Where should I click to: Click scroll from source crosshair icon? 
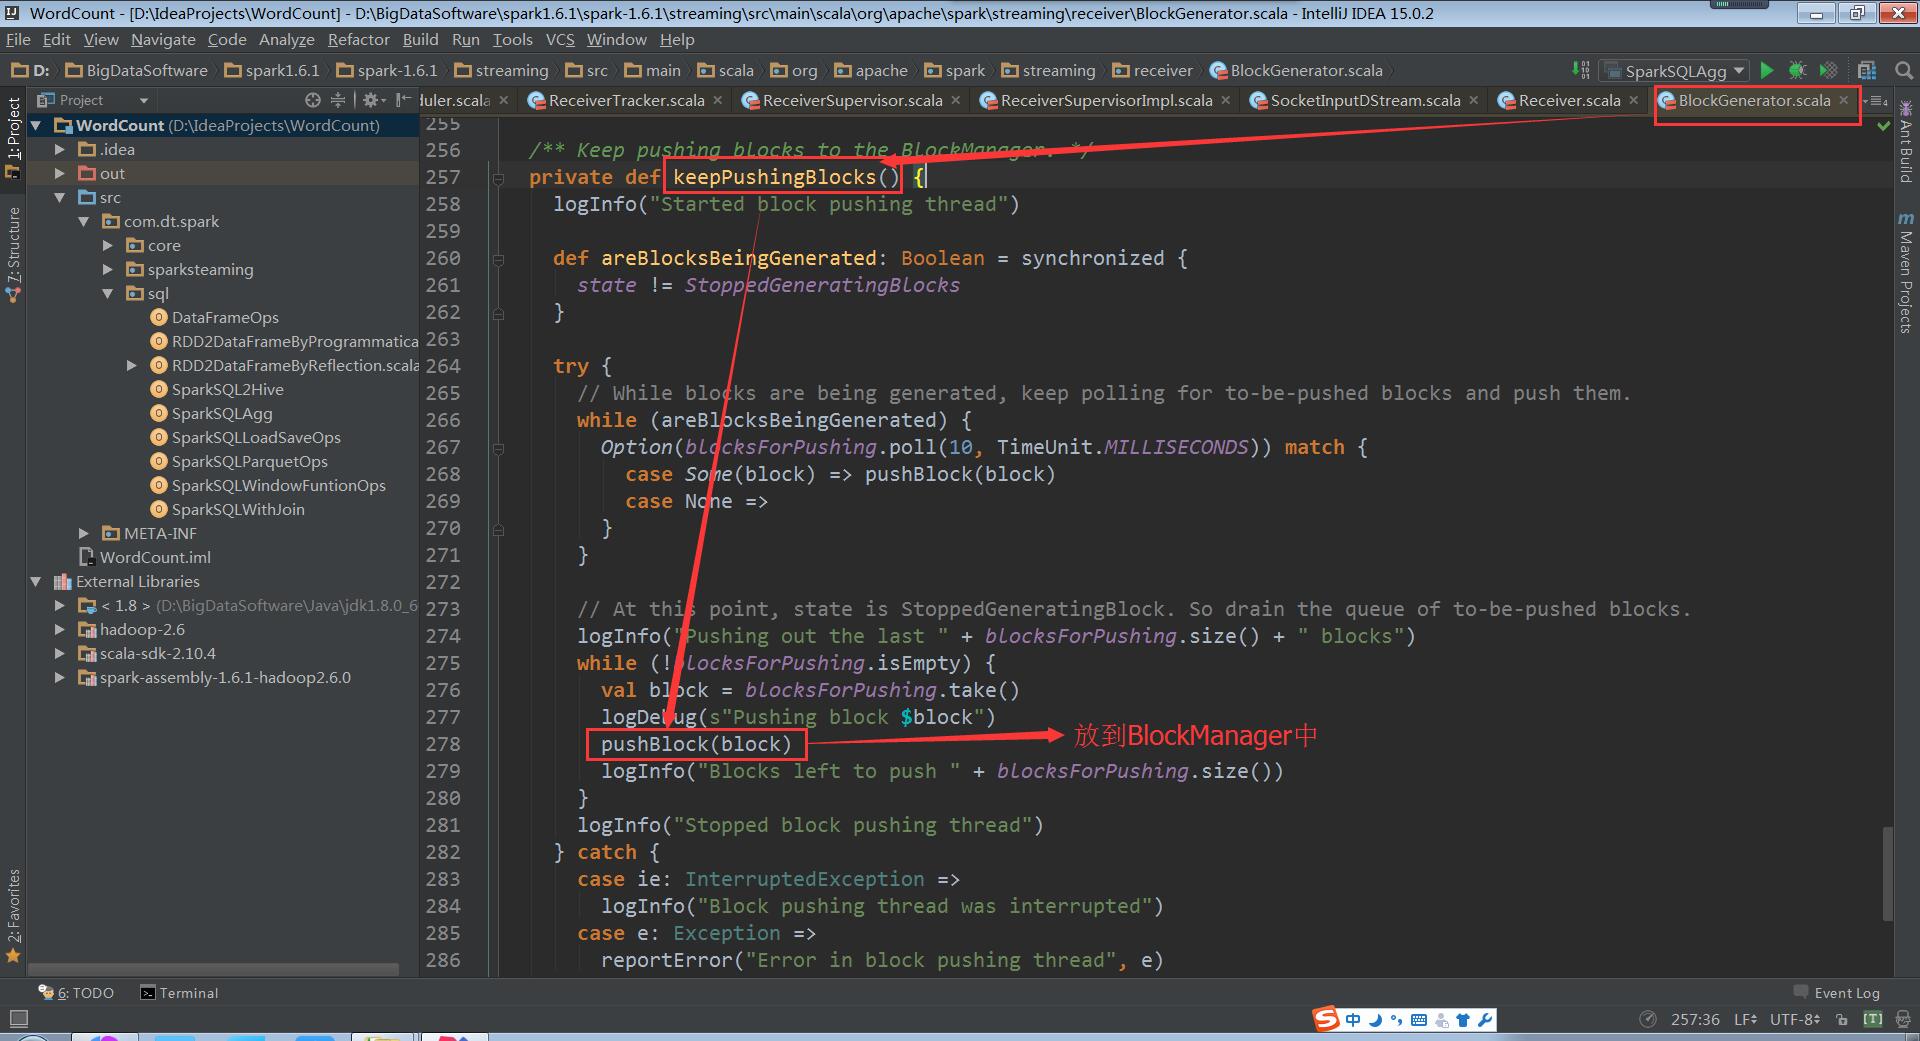tap(313, 100)
